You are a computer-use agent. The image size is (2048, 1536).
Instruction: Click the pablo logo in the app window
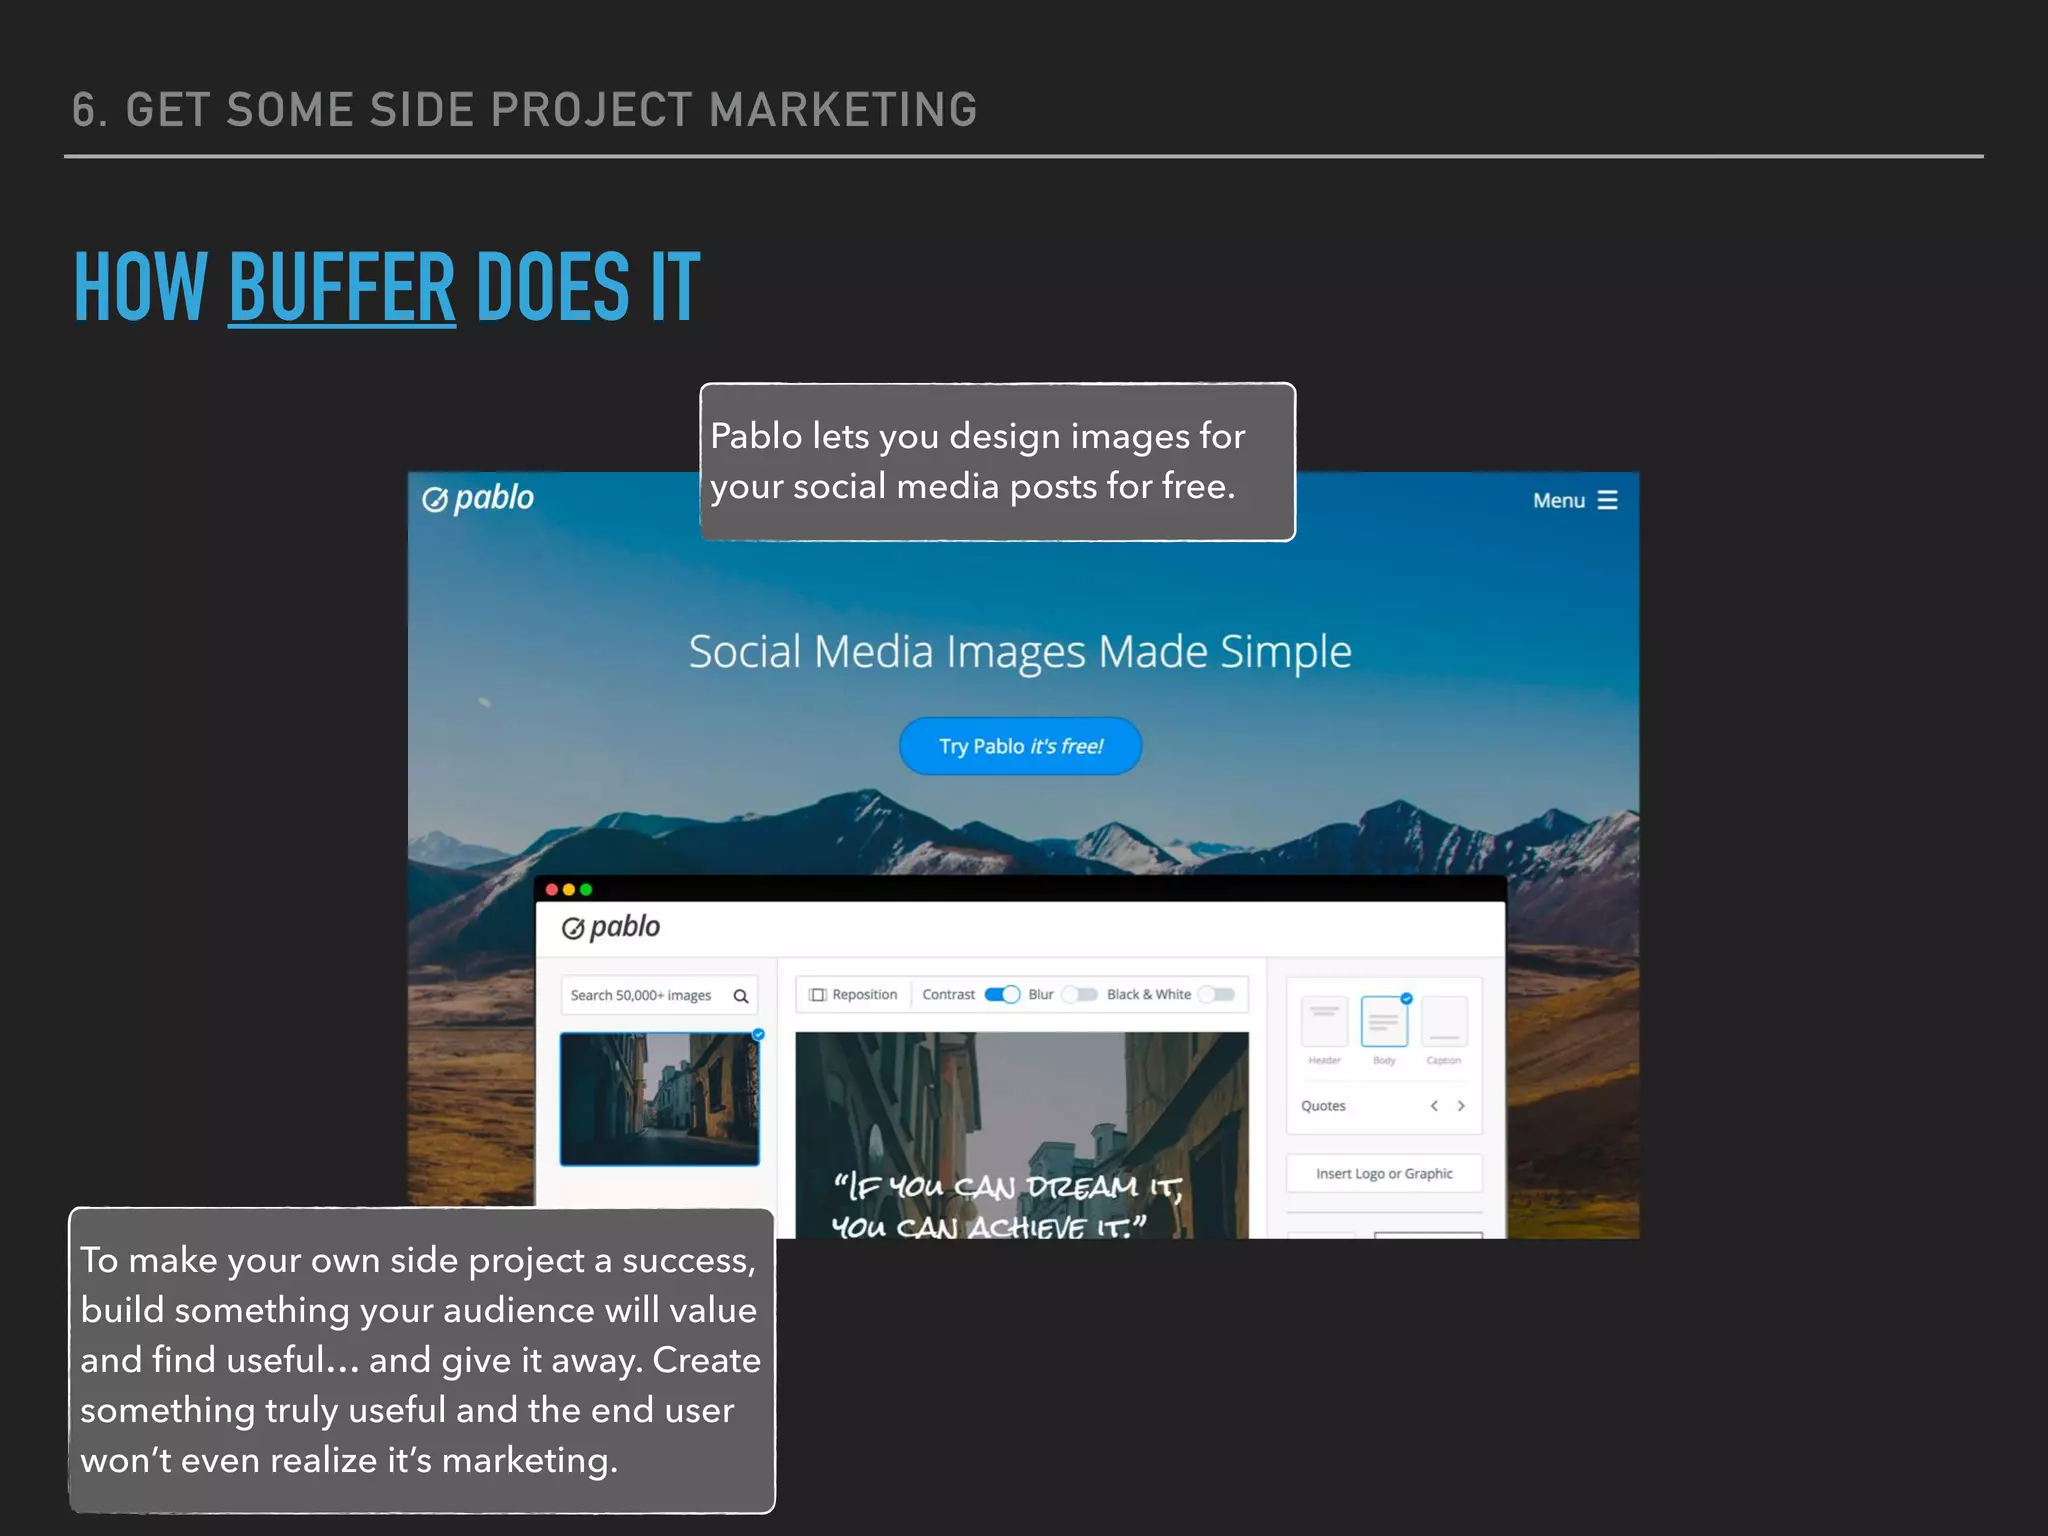(x=611, y=927)
